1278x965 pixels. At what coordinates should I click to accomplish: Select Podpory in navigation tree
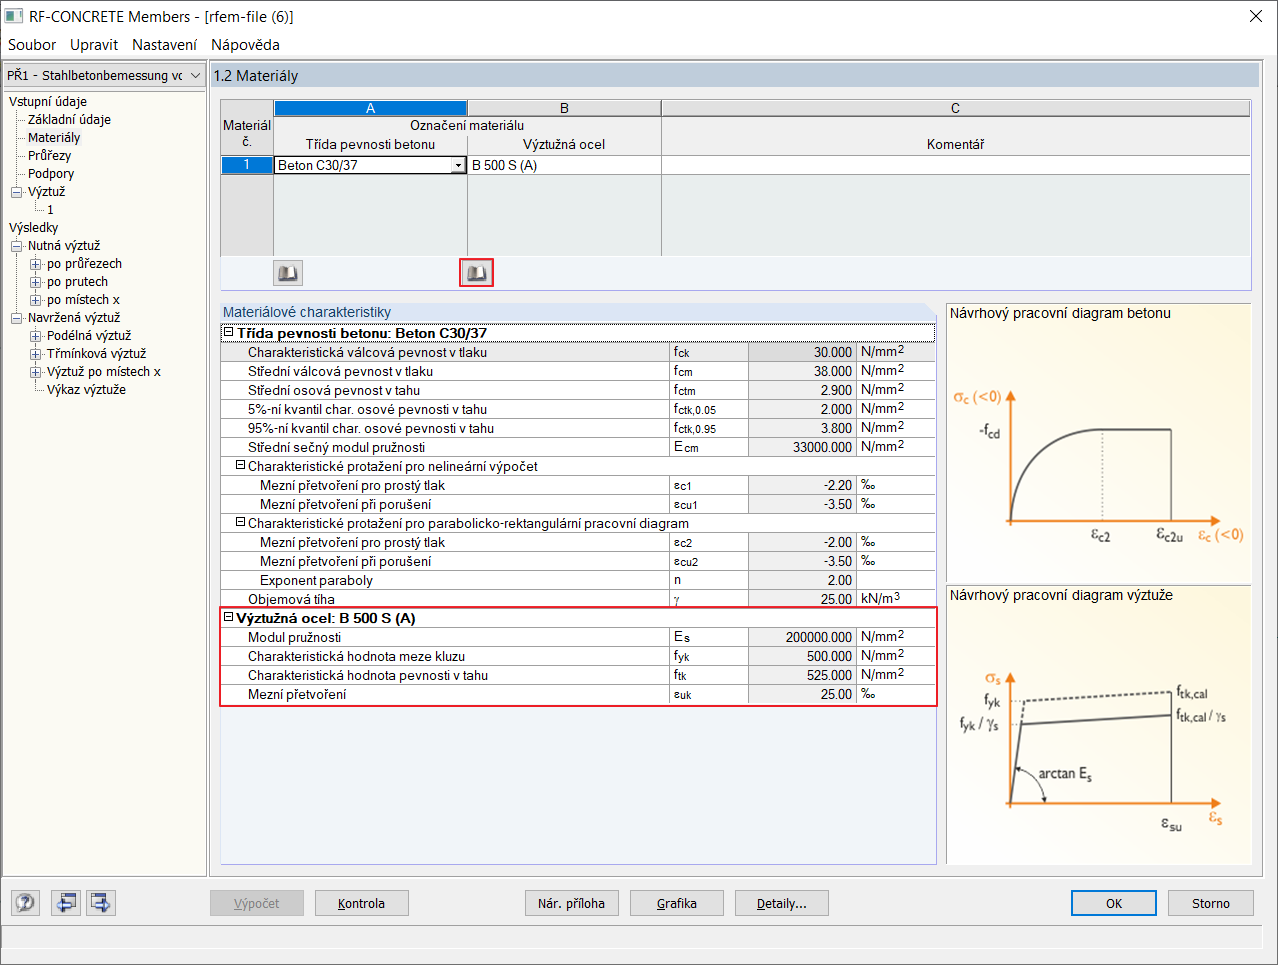(x=51, y=174)
